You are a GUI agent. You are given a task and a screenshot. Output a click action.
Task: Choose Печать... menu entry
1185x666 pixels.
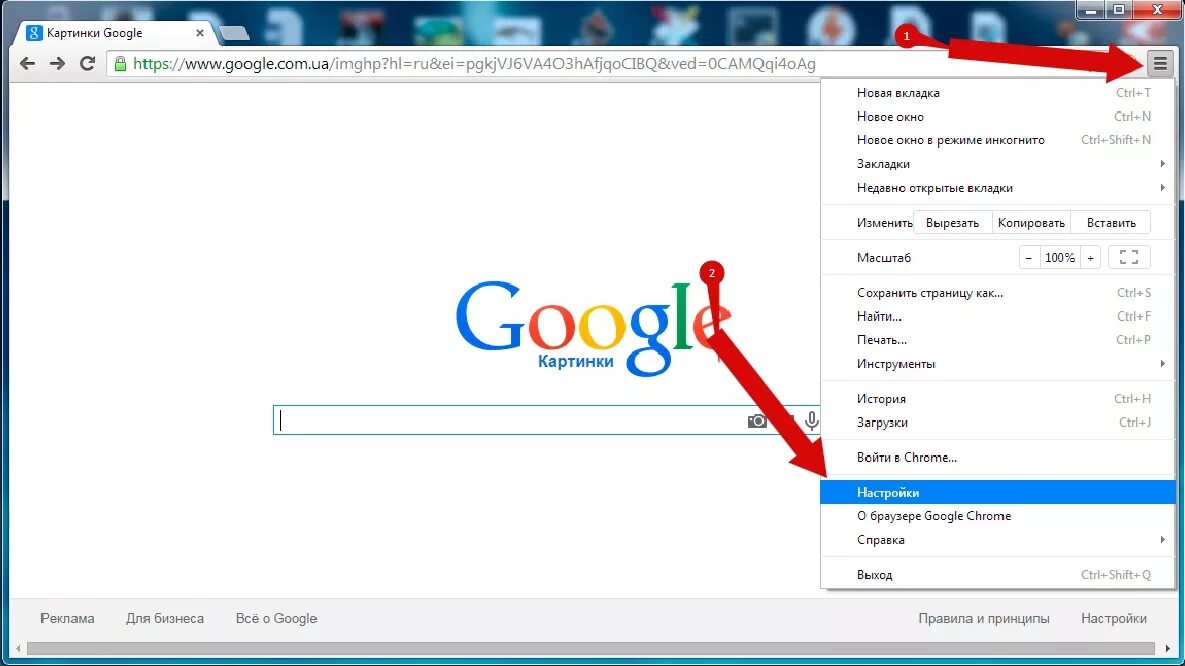(x=998, y=339)
